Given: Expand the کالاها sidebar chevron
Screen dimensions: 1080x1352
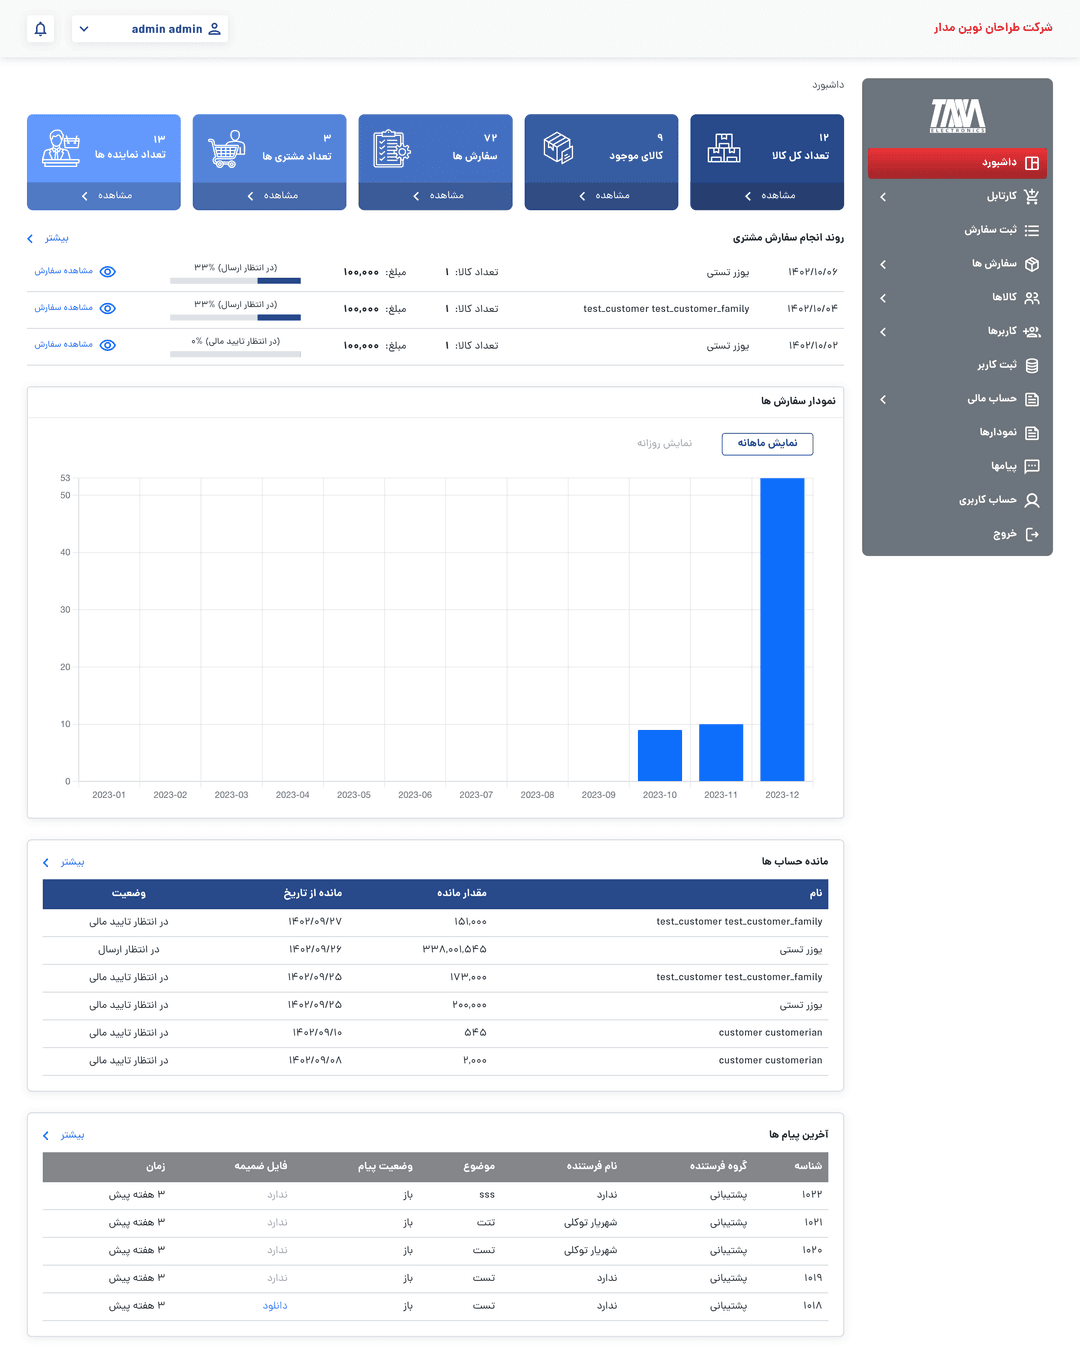Looking at the screenshot, I should pyautogui.click(x=883, y=298).
